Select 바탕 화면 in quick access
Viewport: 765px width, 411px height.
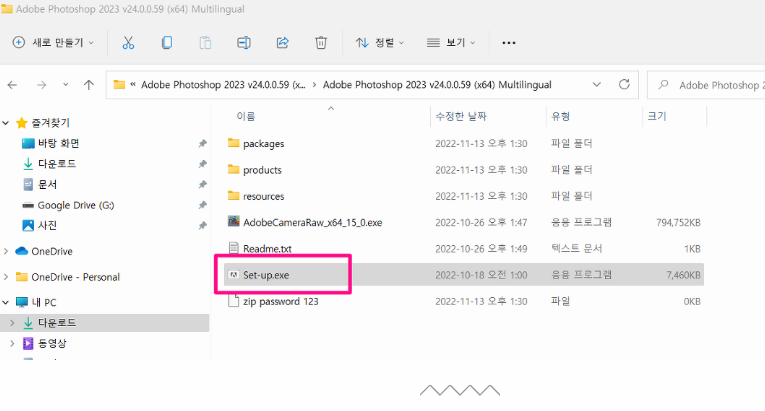[x=59, y=144]
